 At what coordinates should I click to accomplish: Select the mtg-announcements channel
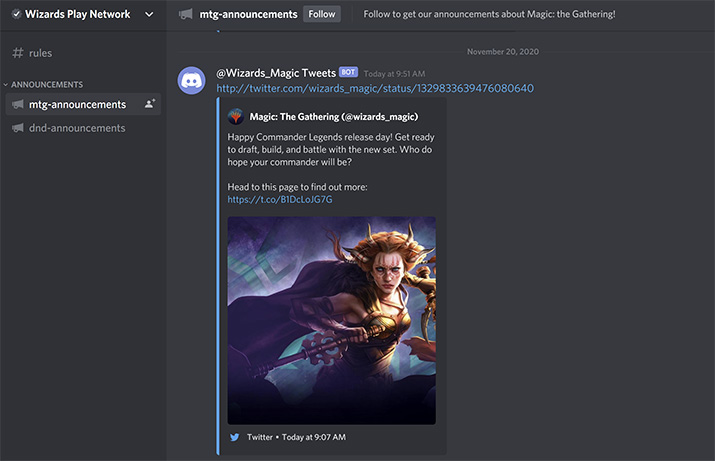pyautogui.click(x=83, y=104)
